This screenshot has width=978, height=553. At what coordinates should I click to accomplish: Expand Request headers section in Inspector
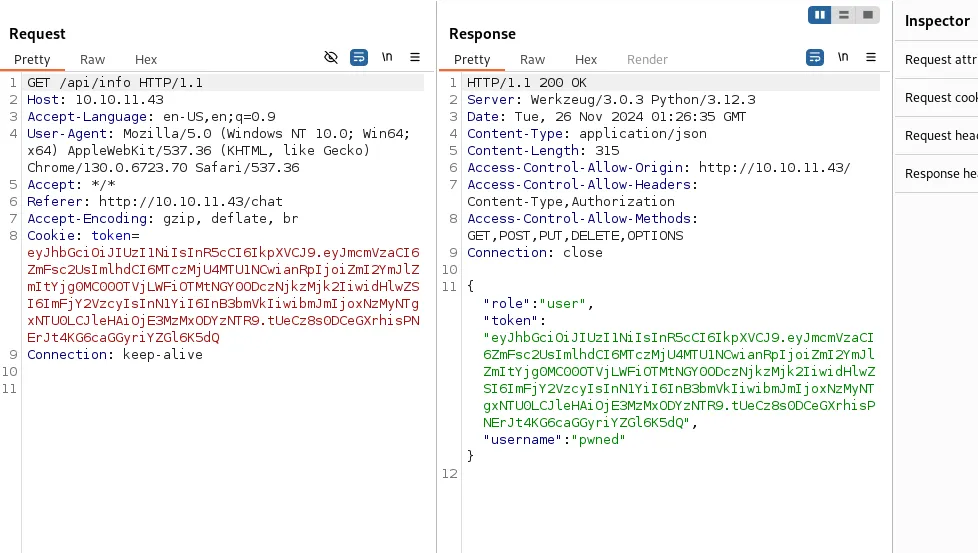(941, 136)
